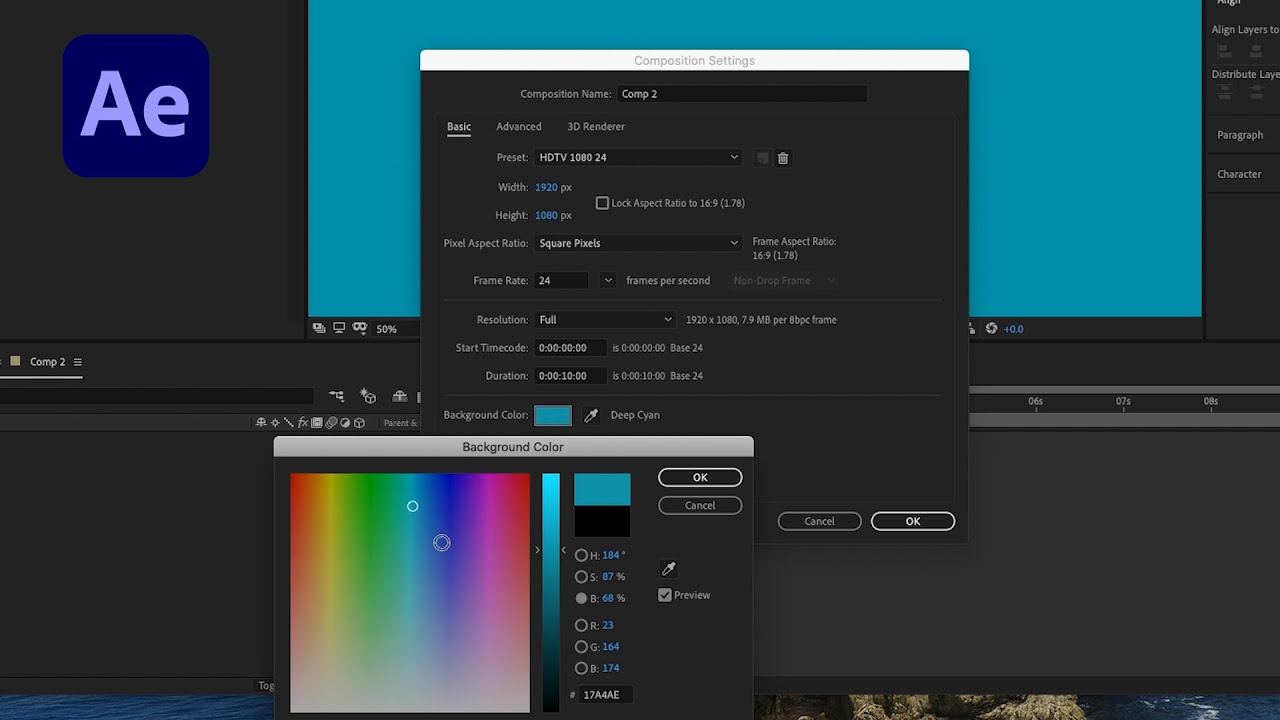The image size is (1280, 720).
Task: Open the Paragraph panel
Action: click(x=1240, y=135)
